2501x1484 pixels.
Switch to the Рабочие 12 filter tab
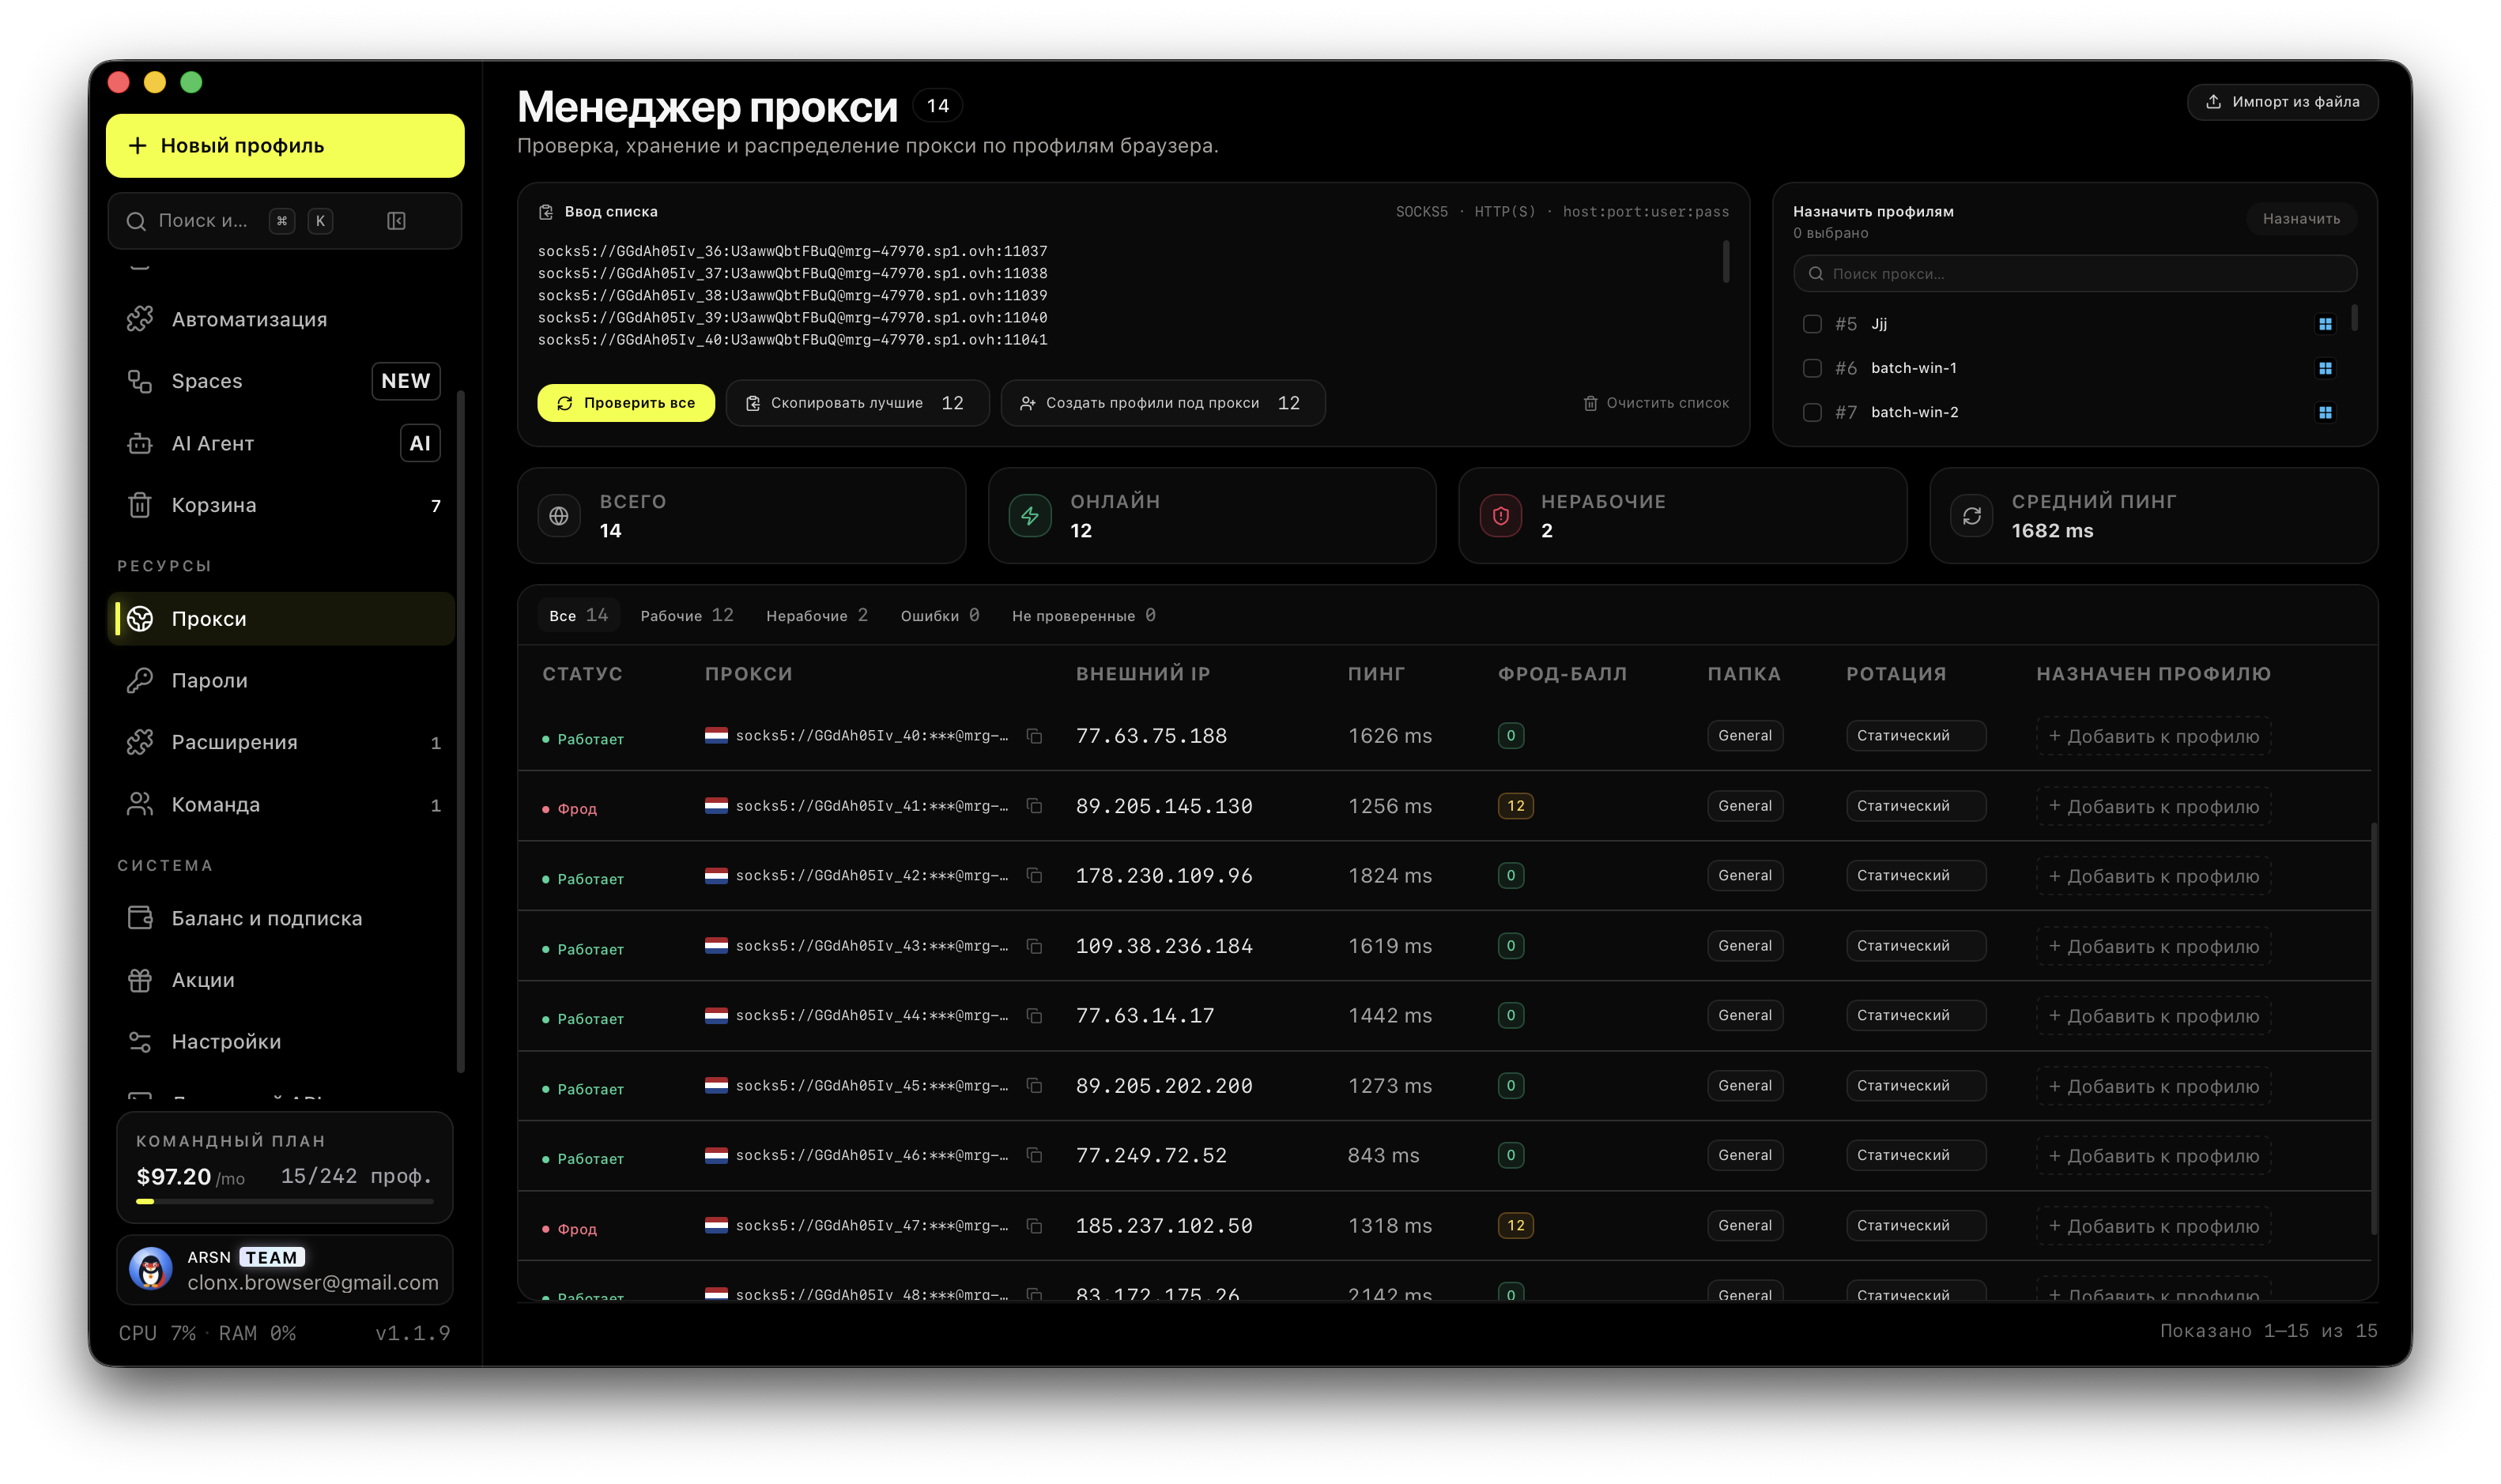687,615
